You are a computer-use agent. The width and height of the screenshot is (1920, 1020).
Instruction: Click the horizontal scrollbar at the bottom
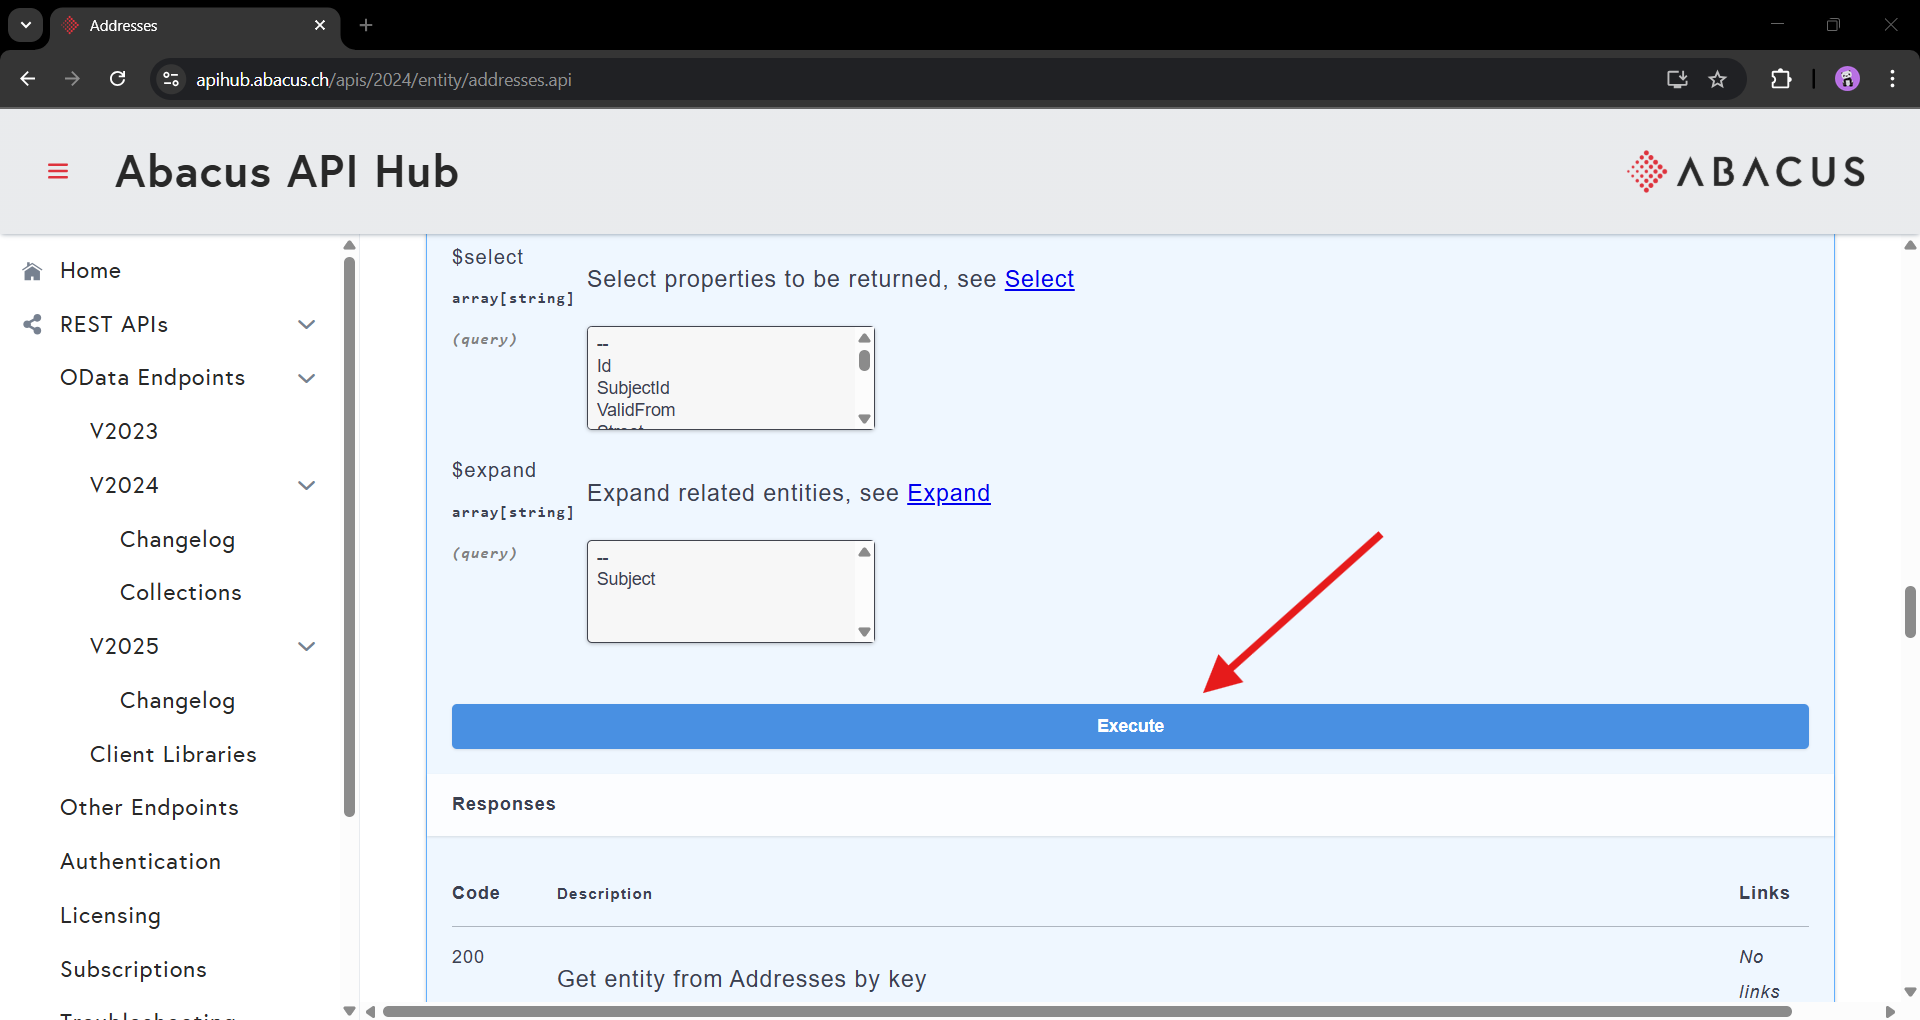(x=1087, y=1011)
